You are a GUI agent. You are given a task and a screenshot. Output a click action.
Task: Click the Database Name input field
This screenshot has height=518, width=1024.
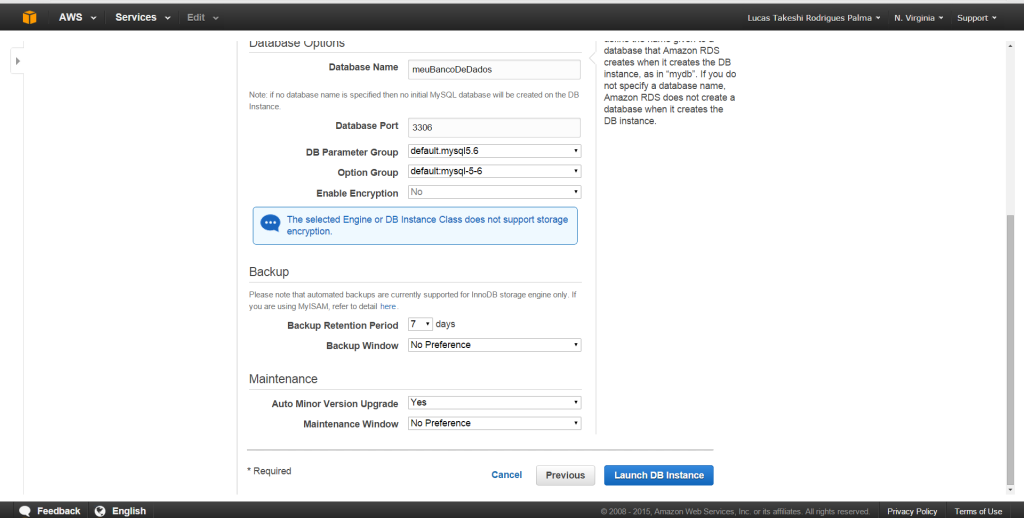(494, 69)
